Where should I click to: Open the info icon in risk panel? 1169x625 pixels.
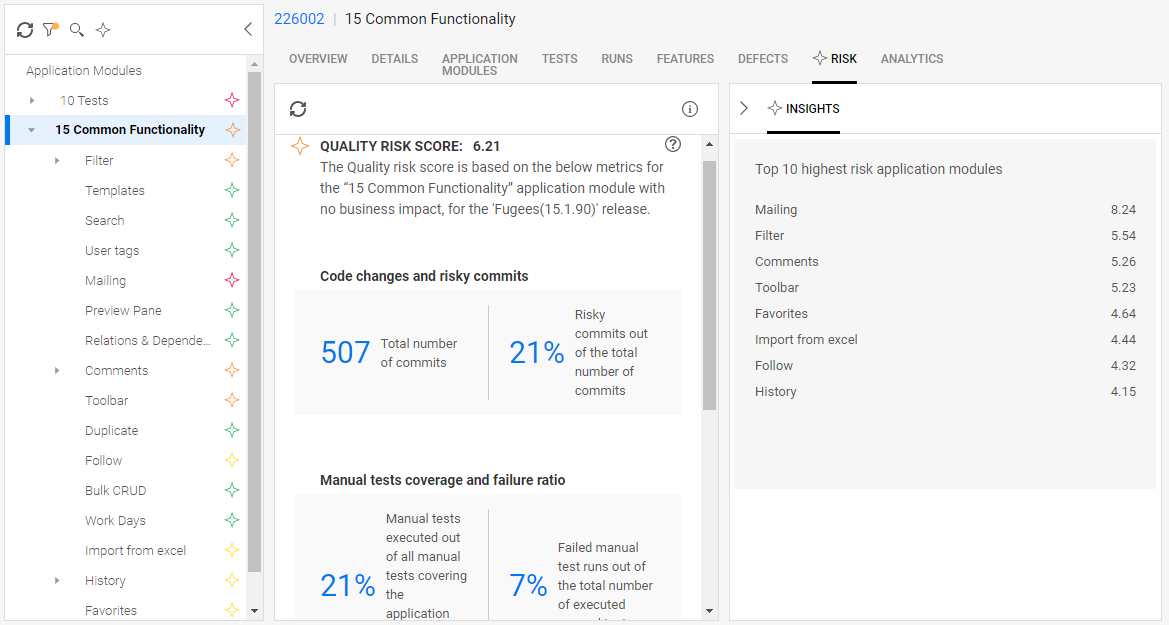(x=689, y=109)
